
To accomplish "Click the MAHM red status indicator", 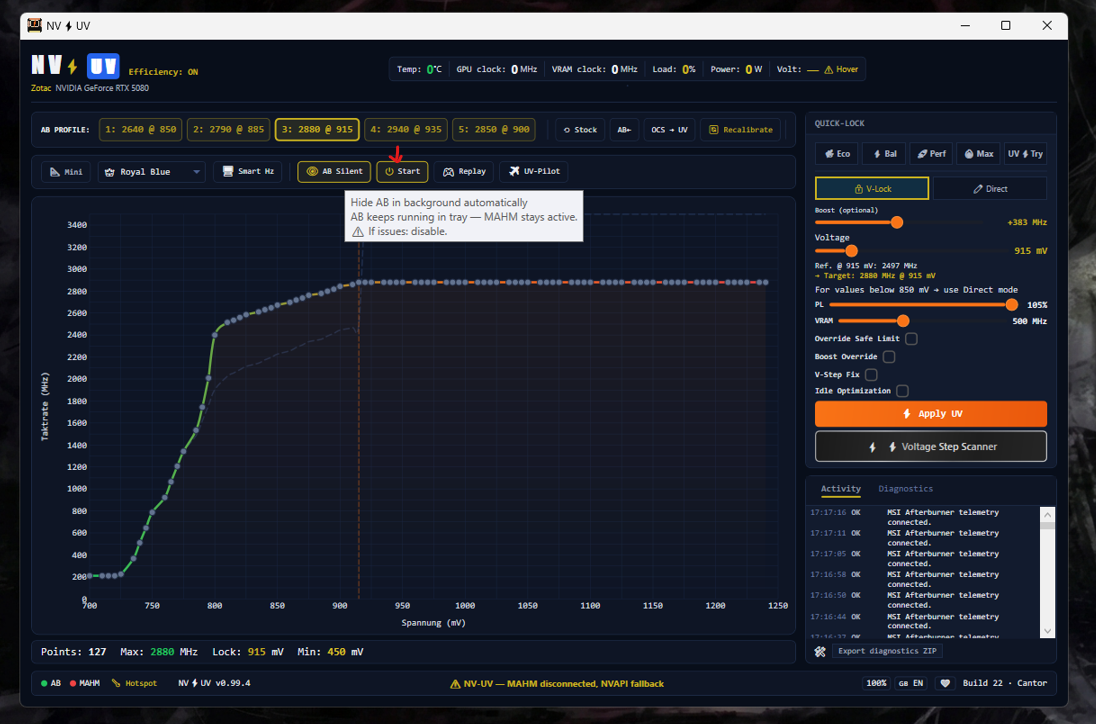I will tap(85, 683).
